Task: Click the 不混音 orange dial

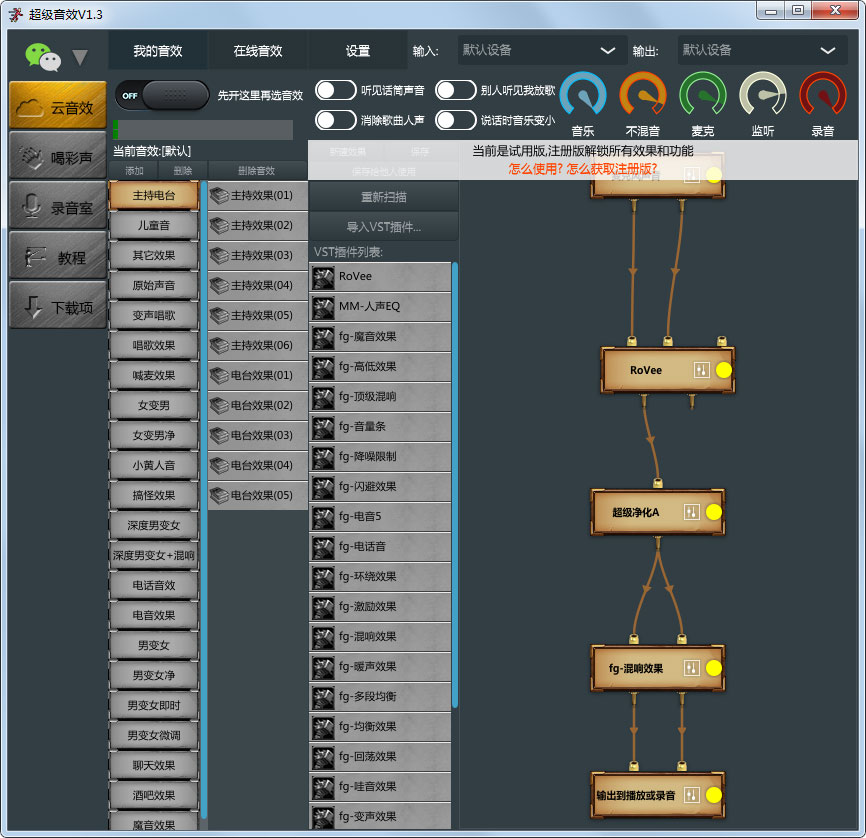Action: 643,97
